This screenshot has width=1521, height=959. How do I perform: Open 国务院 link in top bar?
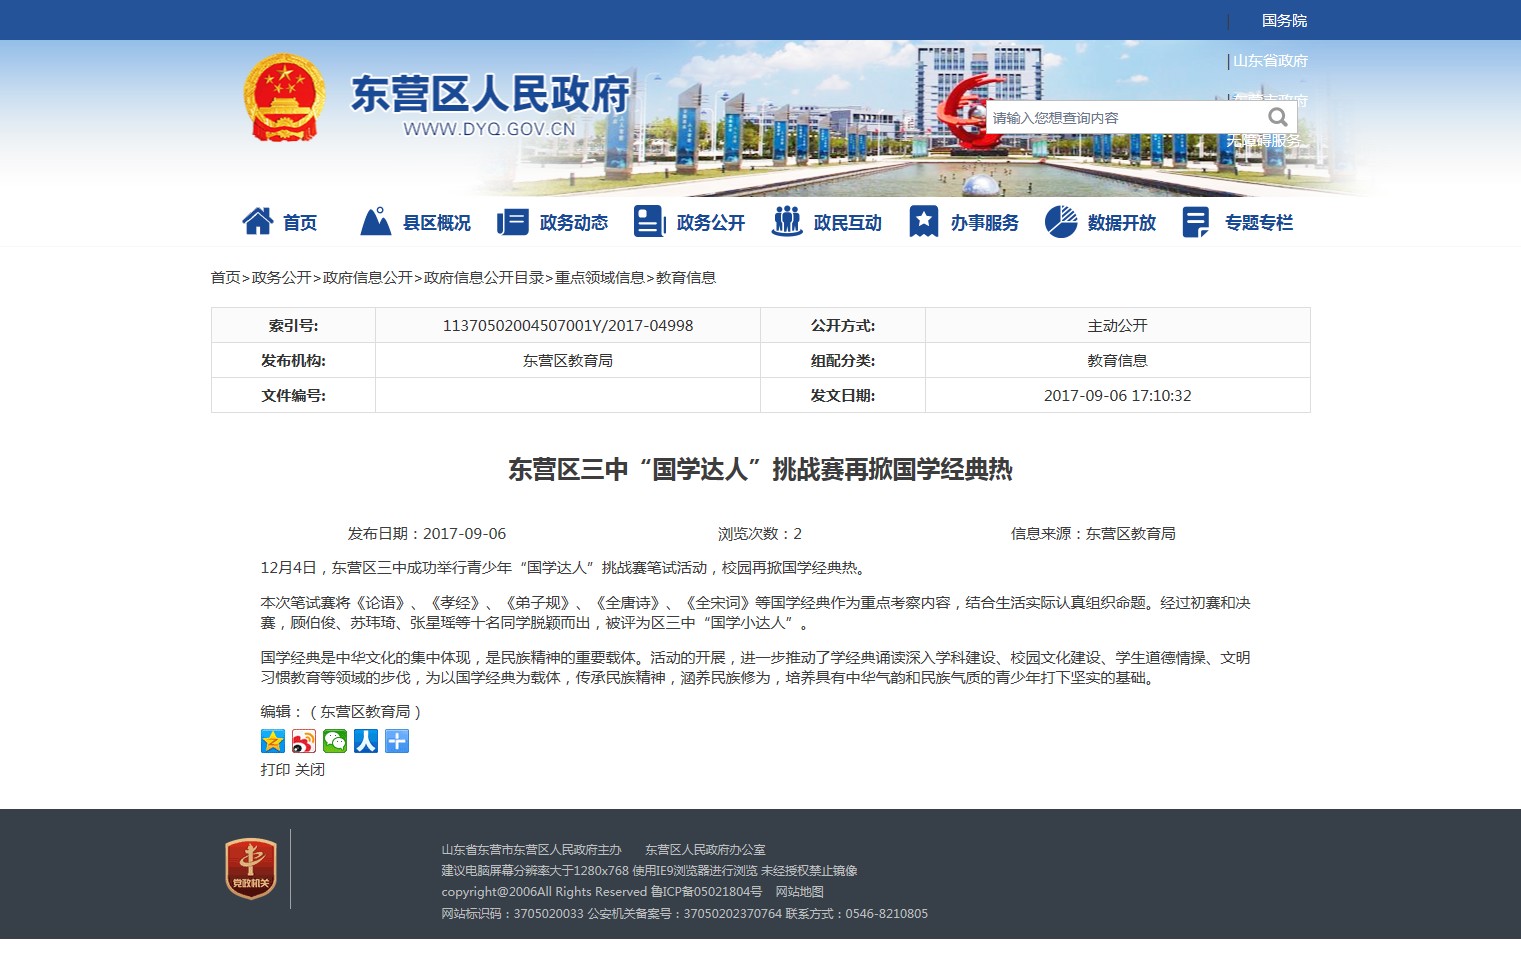click(1284, 21)
